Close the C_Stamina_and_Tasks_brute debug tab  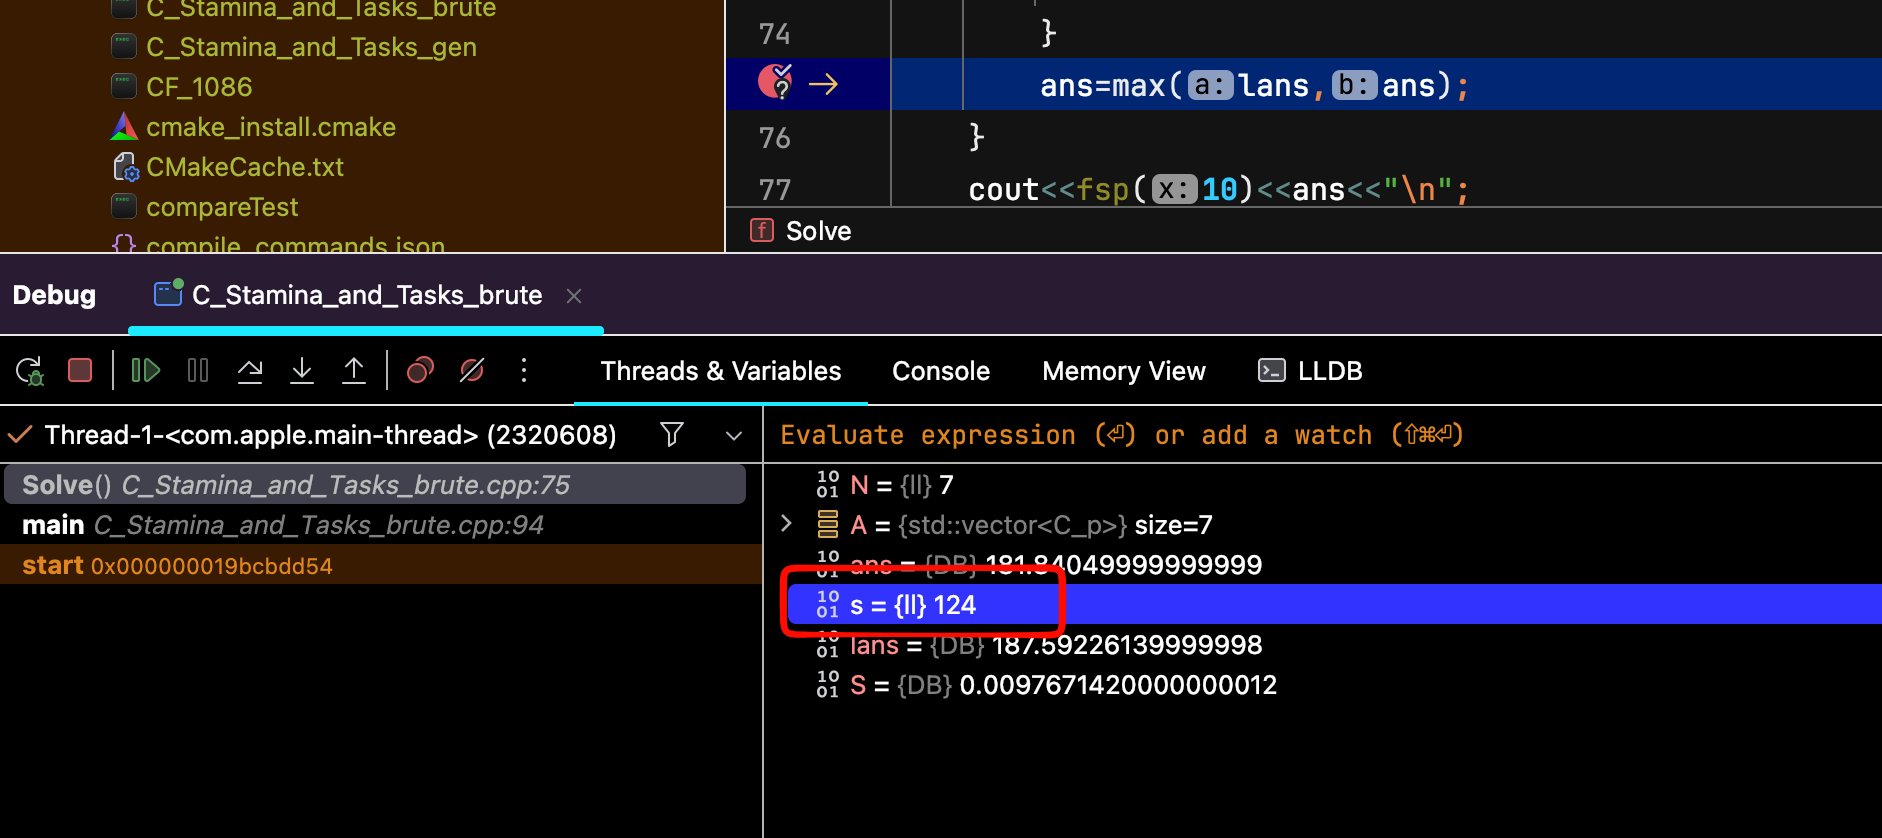point(574,296)
